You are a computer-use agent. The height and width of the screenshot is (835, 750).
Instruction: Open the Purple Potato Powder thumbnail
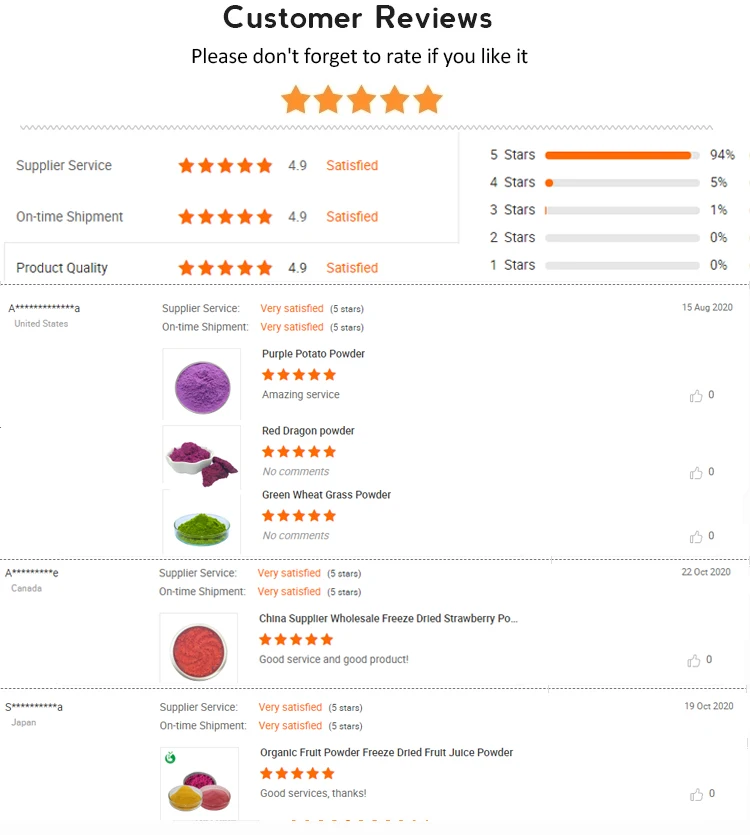point(201,382)
